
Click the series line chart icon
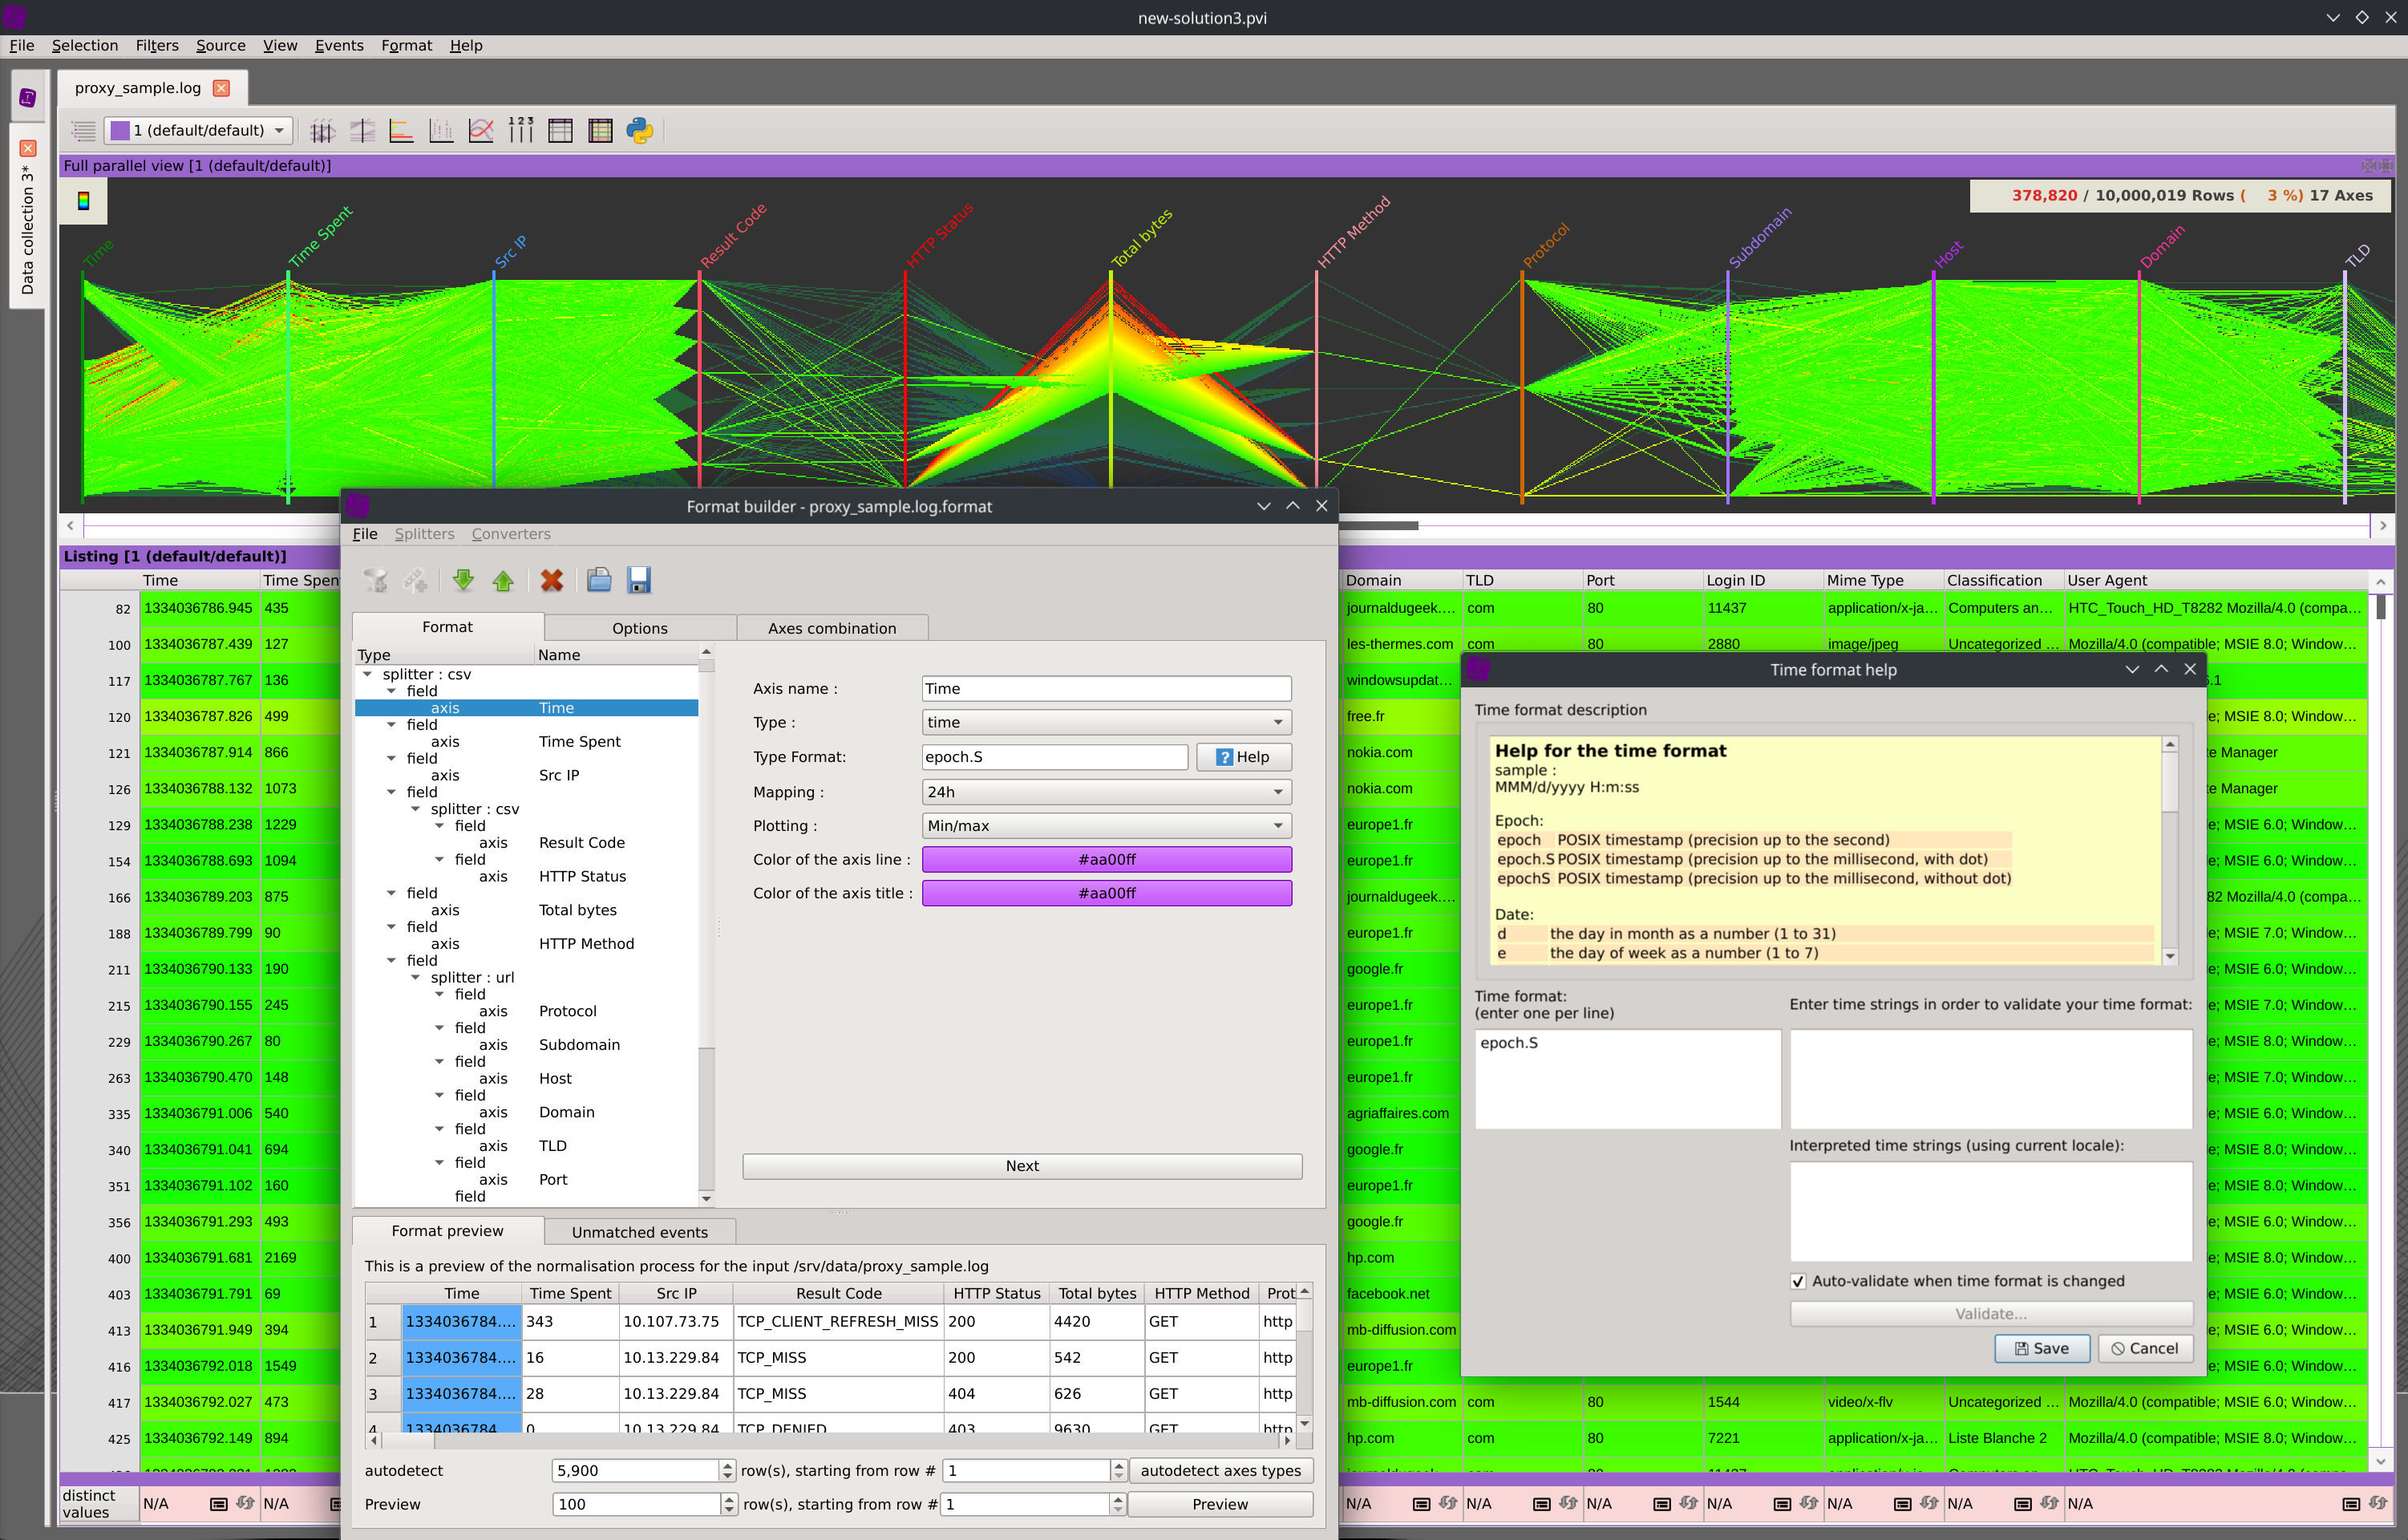pos(481,131)
